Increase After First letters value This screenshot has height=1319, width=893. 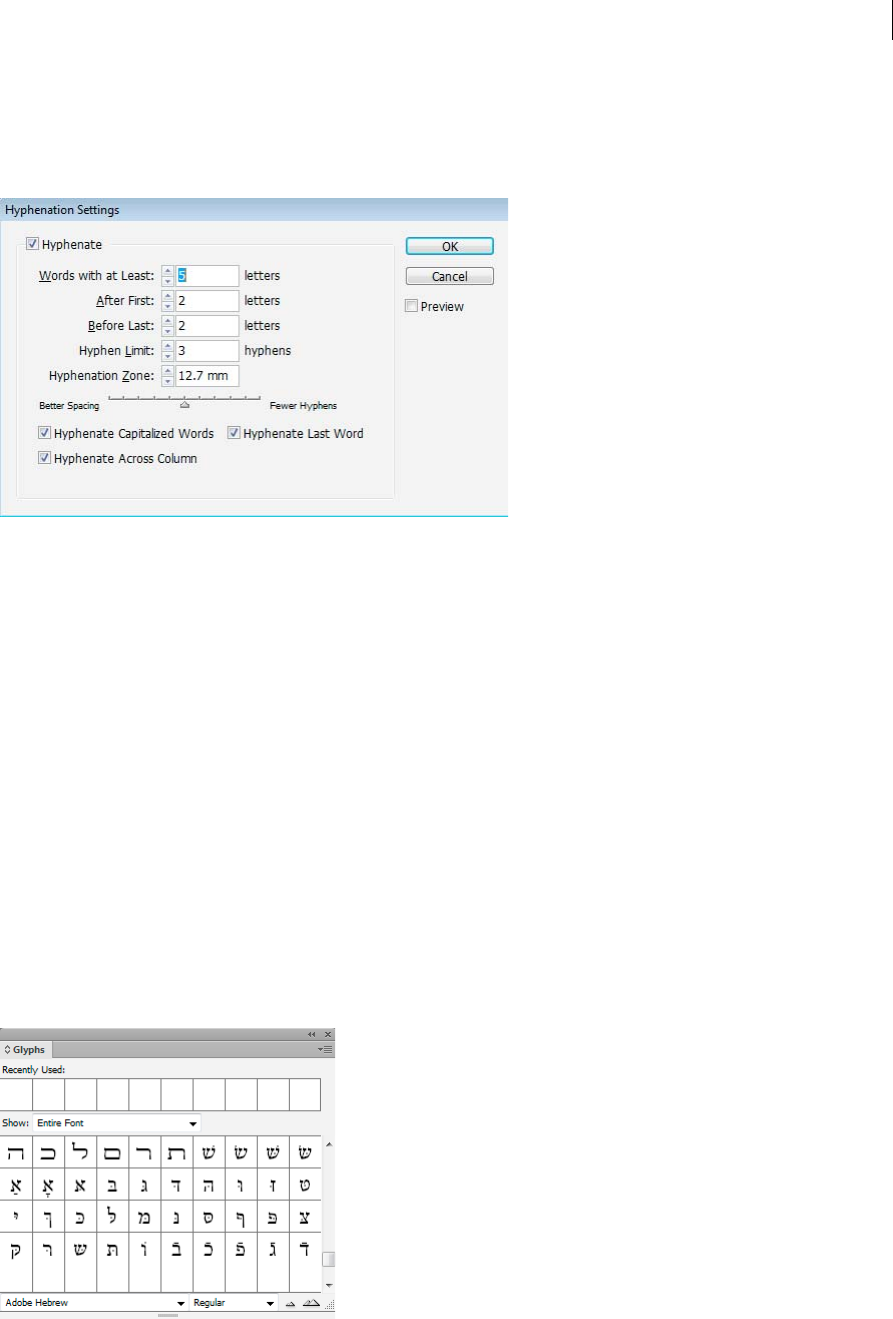(x=168, y=296)
